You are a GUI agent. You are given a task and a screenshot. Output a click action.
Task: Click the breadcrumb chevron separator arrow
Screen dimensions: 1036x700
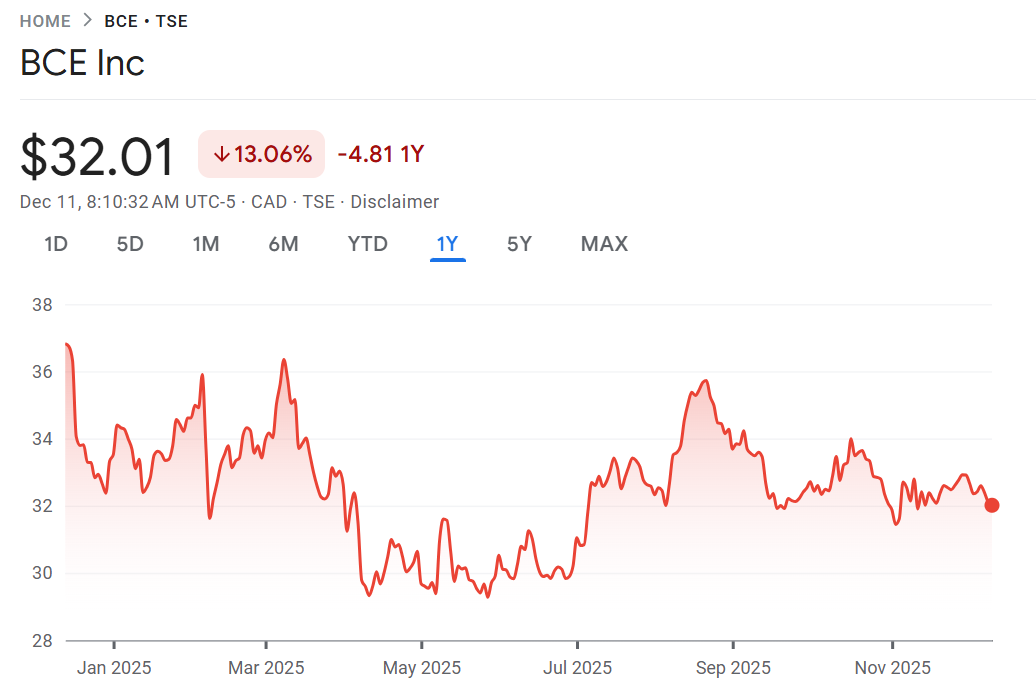click(88, 21)
